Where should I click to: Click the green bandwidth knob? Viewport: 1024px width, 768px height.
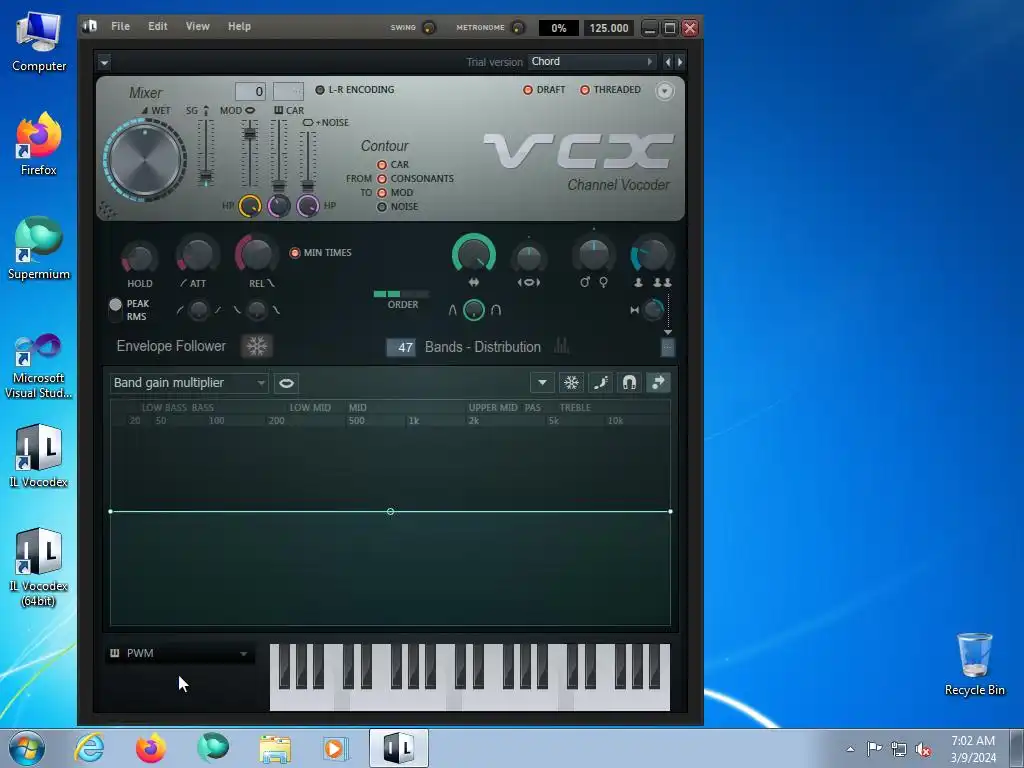click(x=474, y=254)
